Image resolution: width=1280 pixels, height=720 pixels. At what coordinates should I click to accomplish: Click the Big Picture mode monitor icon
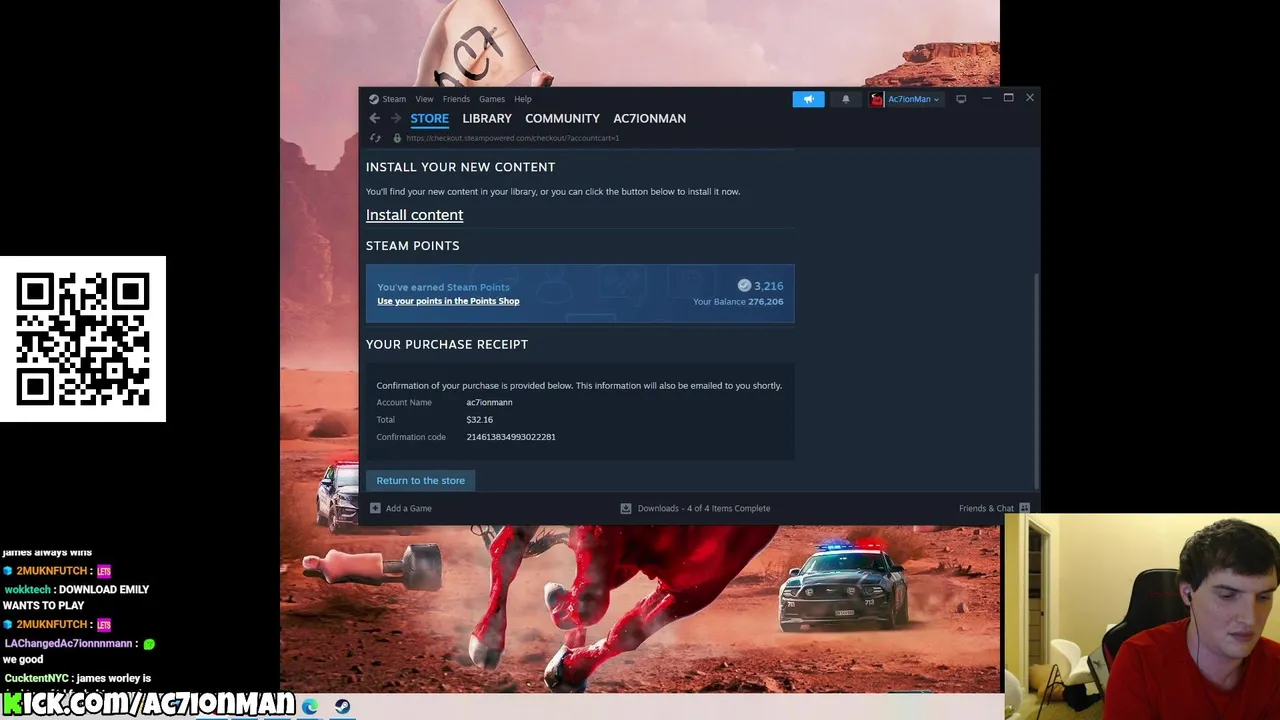pos(961,99)
